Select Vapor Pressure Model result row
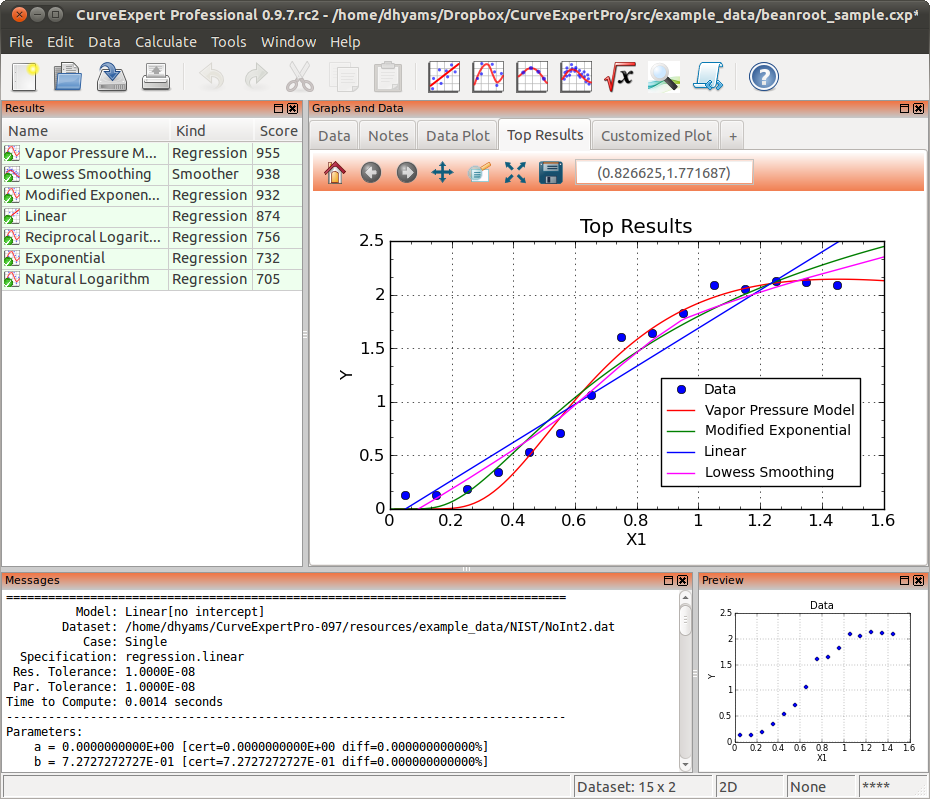 click(x=90, y=153)
